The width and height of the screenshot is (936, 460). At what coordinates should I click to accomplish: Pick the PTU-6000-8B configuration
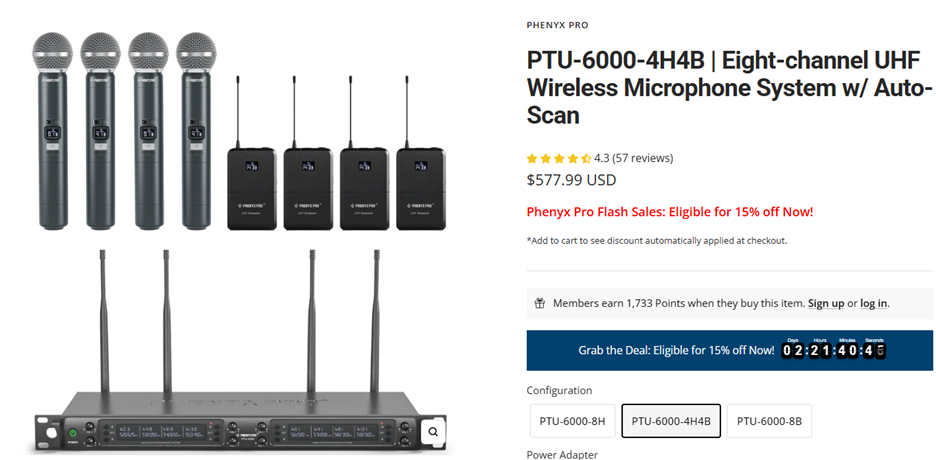[769, 421]
